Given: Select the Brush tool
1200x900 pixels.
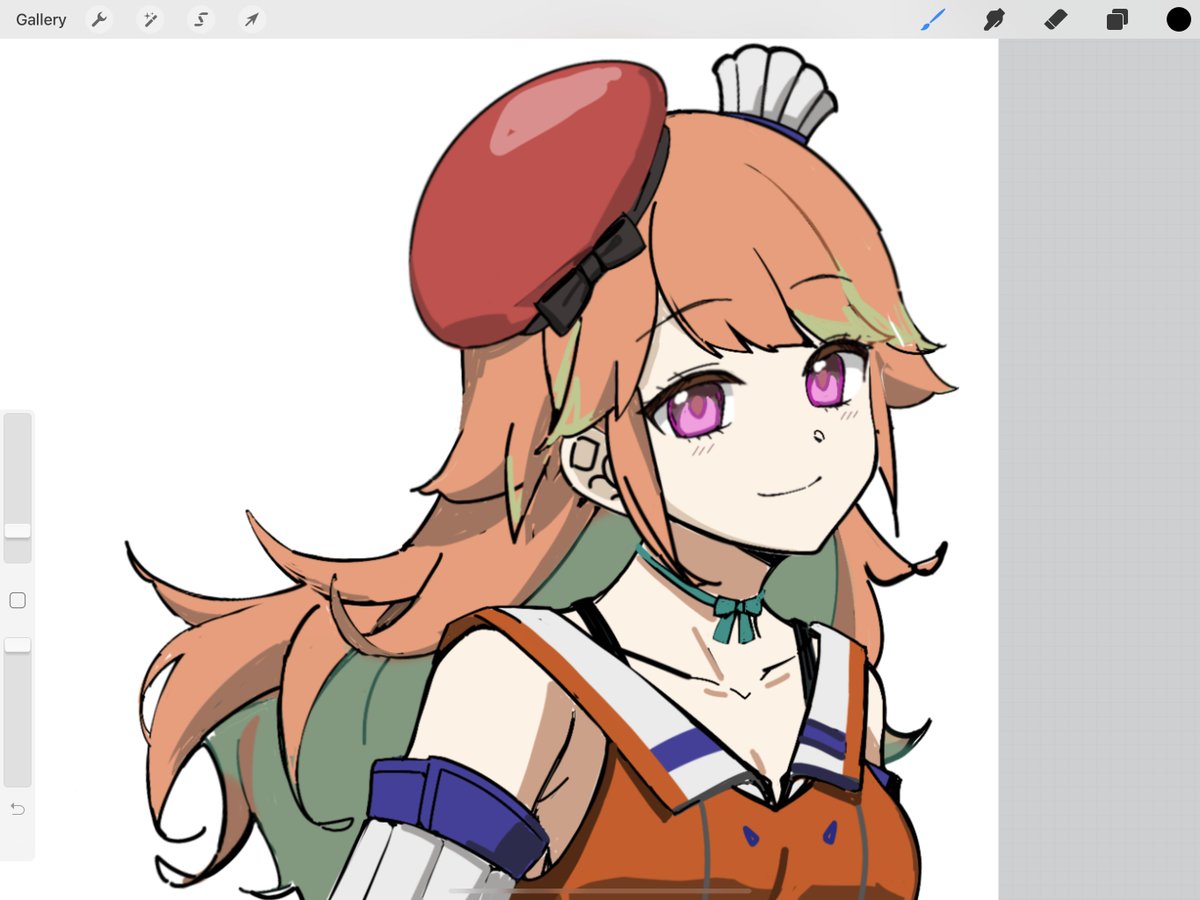Looking at the screenshot, I should tap(933, 19).
